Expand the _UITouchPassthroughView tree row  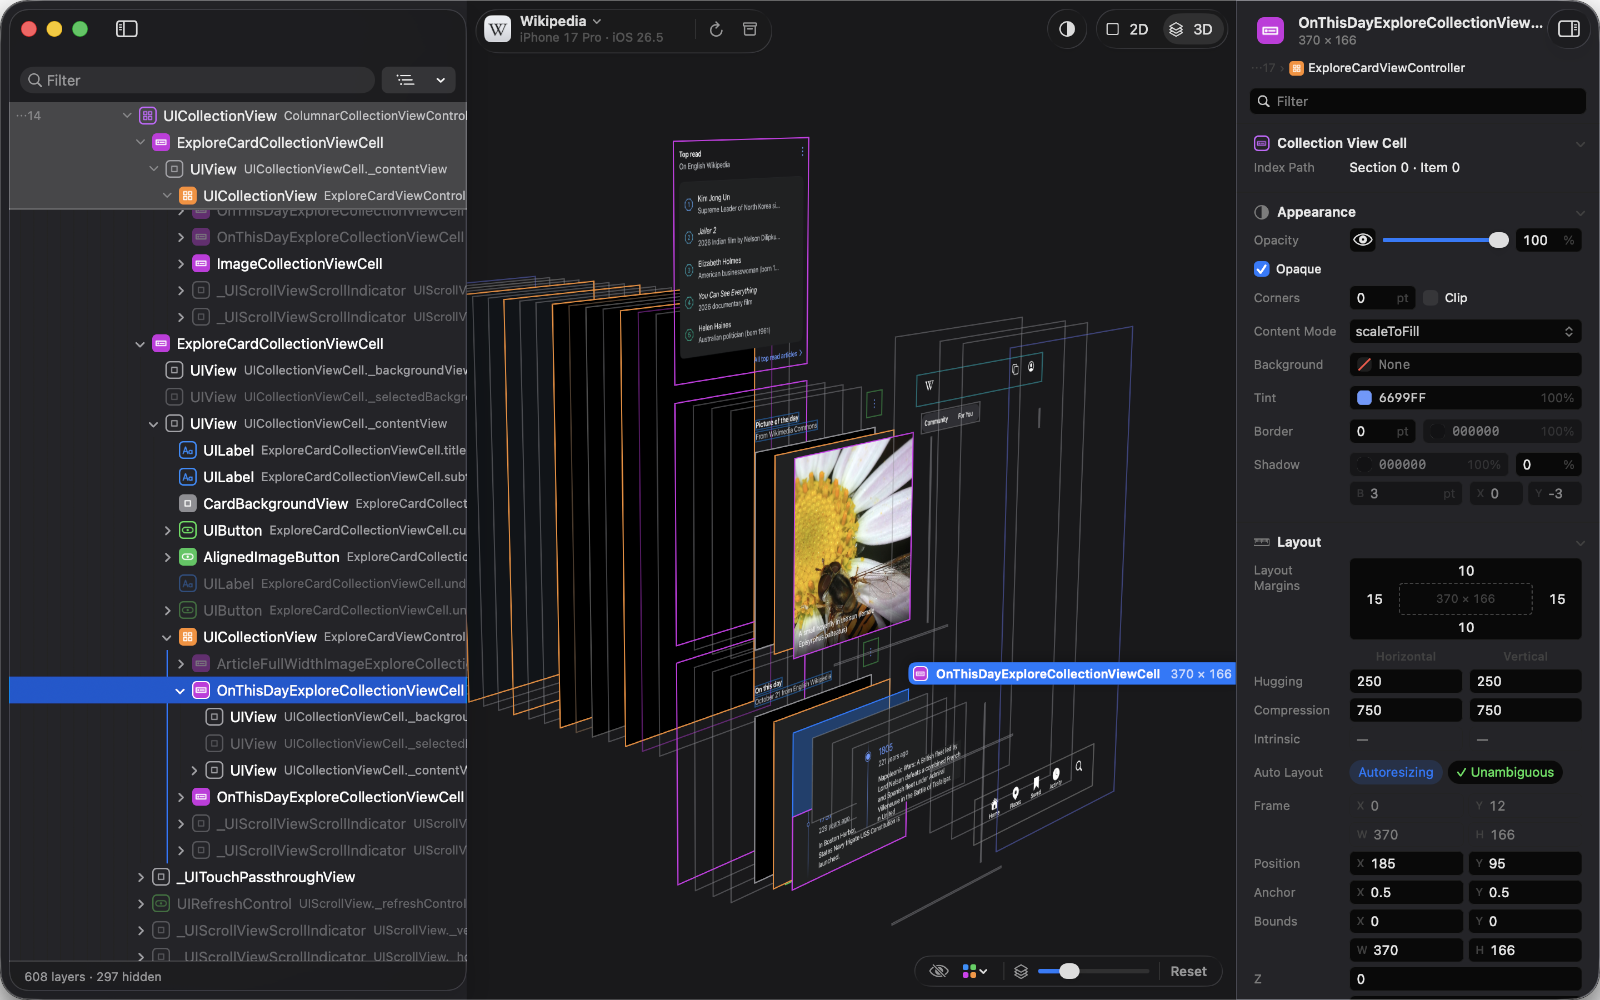[x=141, y=877]
